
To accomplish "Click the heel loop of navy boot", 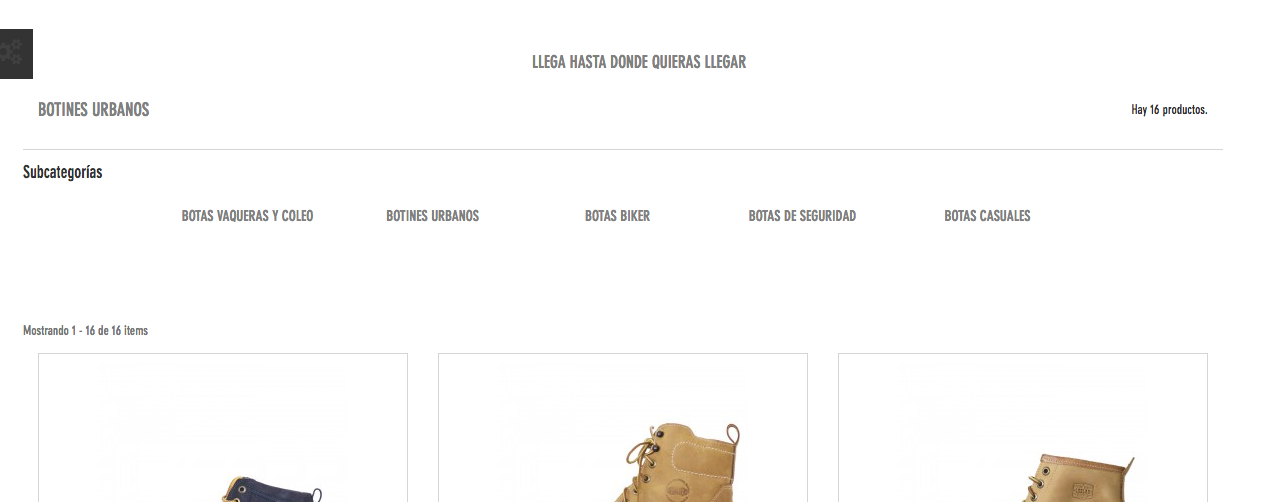I will pyautogui.click(x=316, y=494).
